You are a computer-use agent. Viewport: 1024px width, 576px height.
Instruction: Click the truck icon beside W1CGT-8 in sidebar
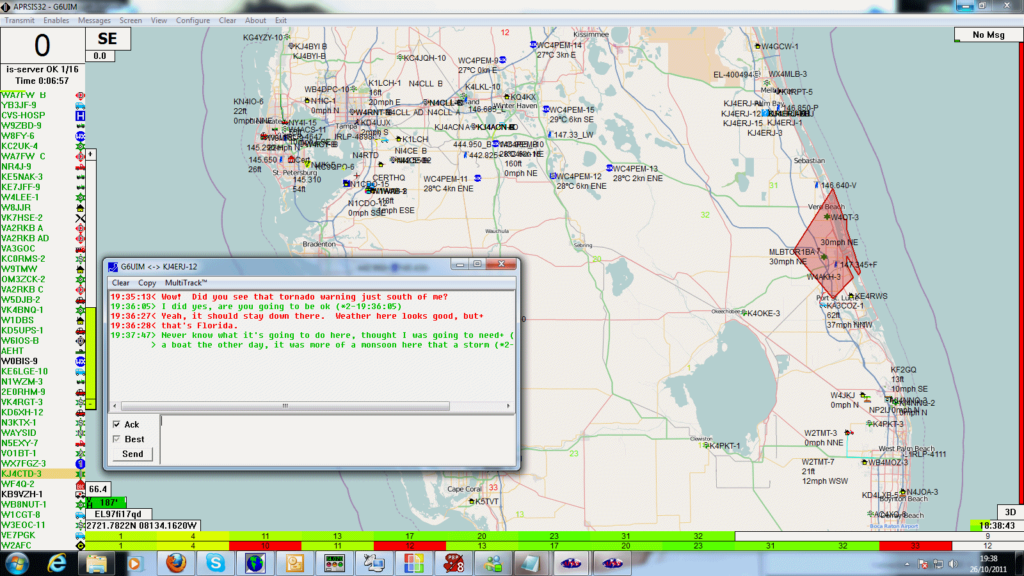tap(79, 515)
